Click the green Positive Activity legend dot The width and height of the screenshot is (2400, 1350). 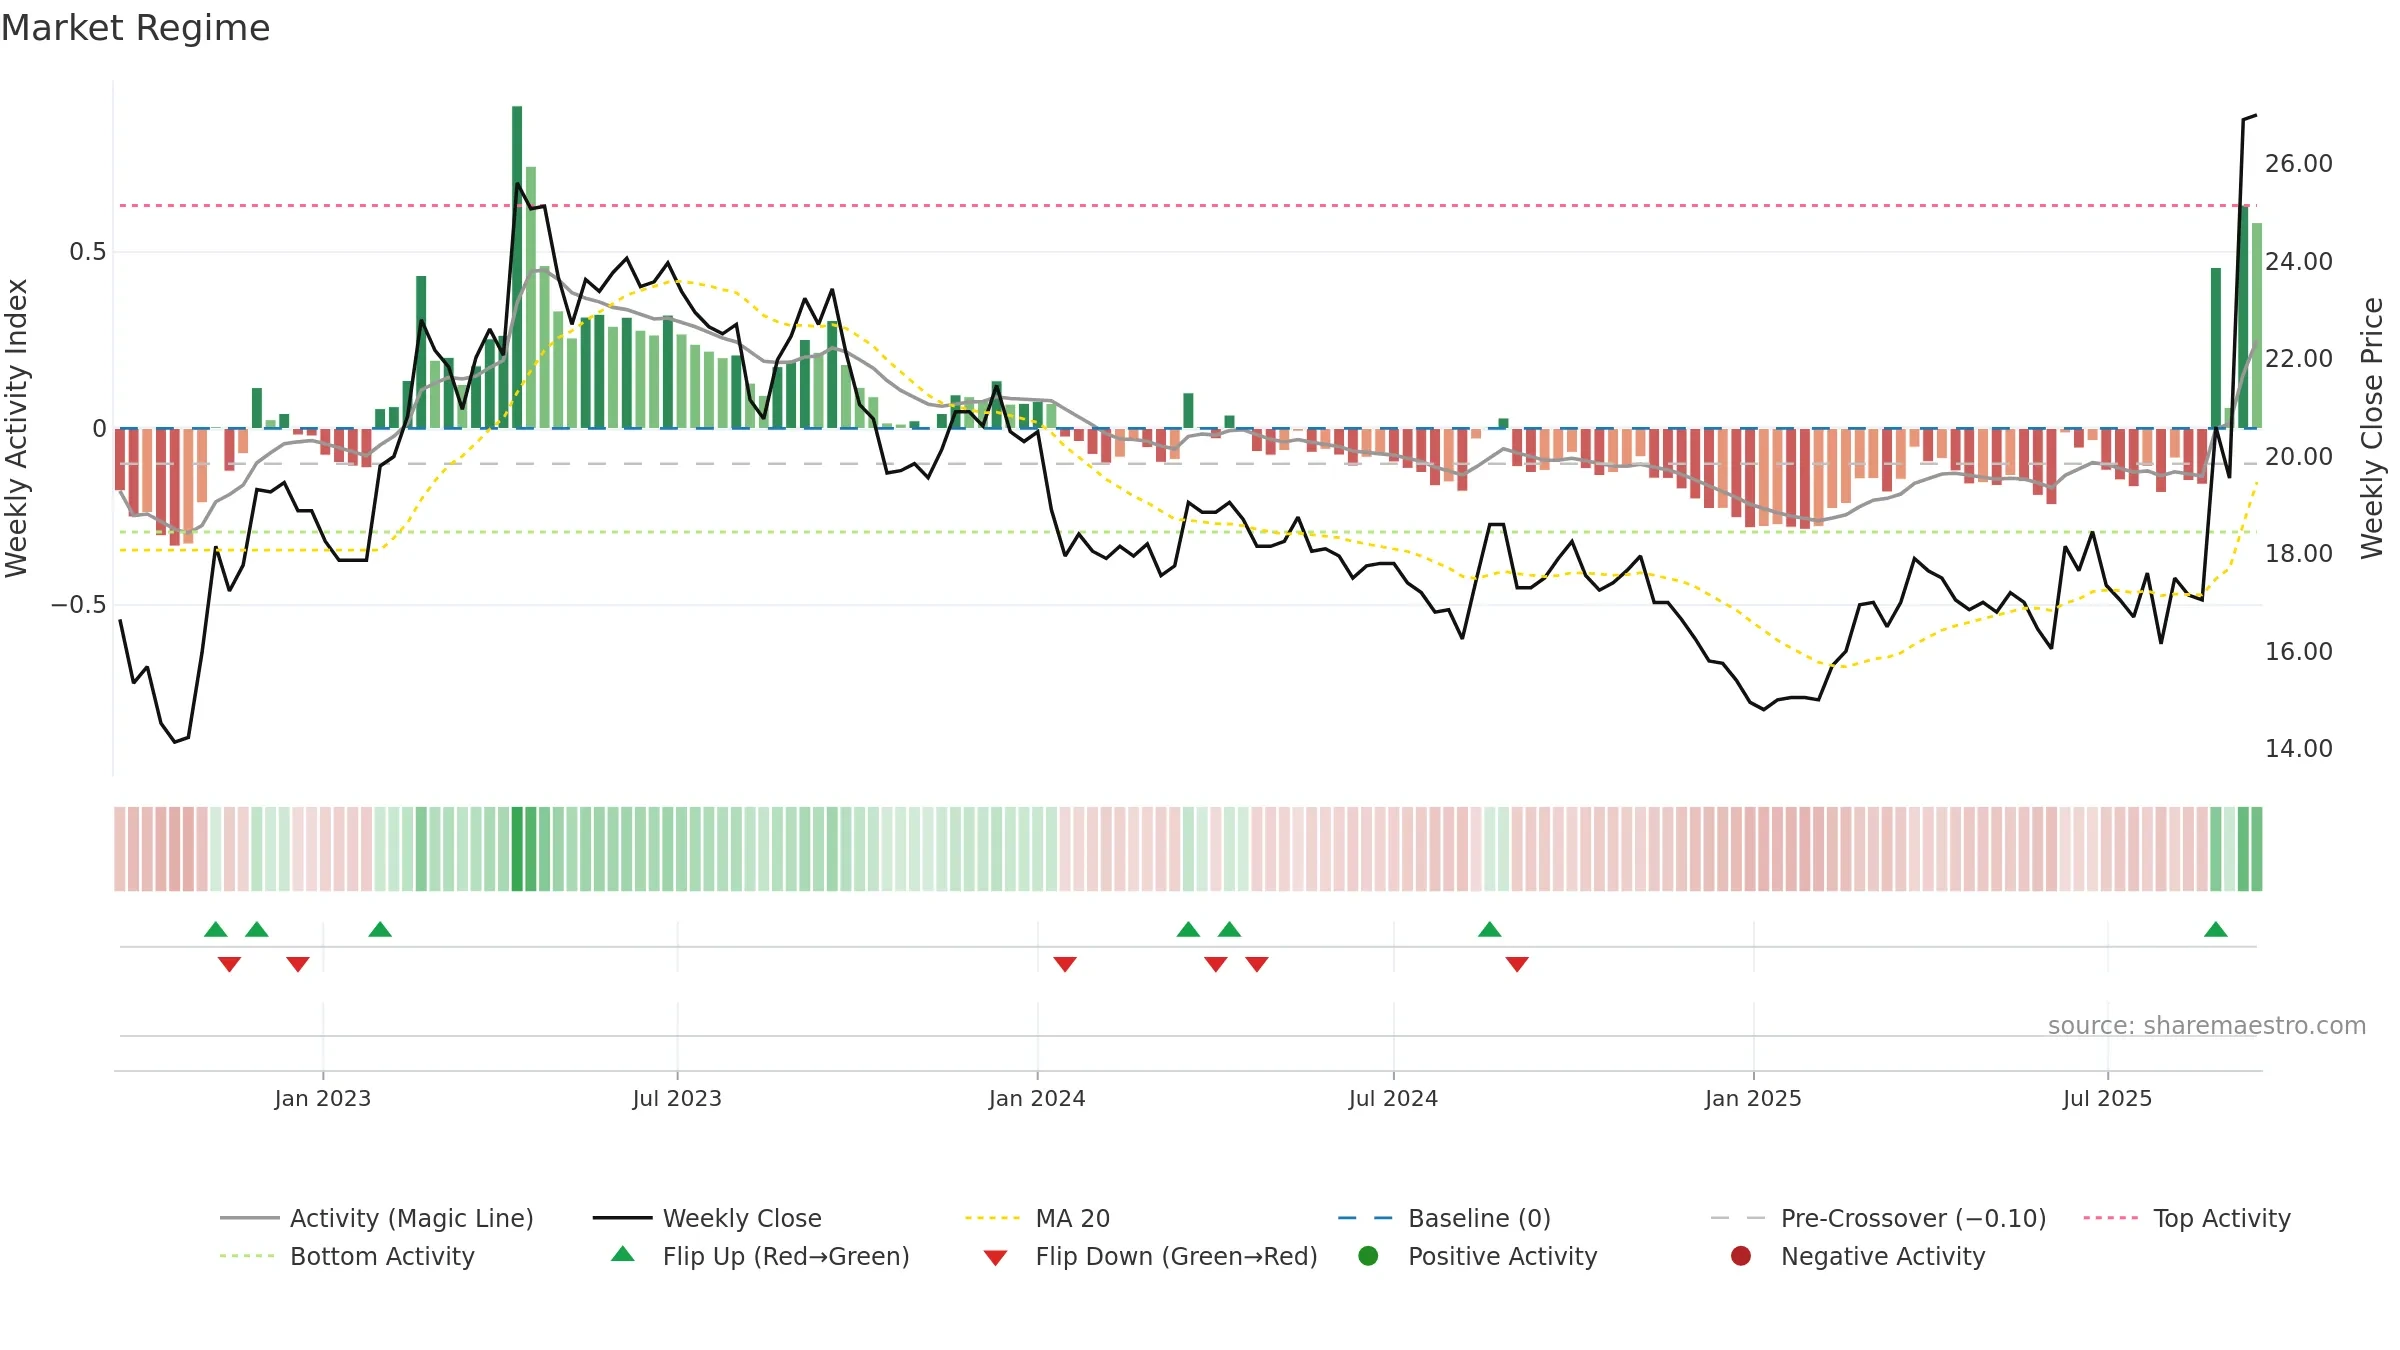[x=1368, y=1255]
